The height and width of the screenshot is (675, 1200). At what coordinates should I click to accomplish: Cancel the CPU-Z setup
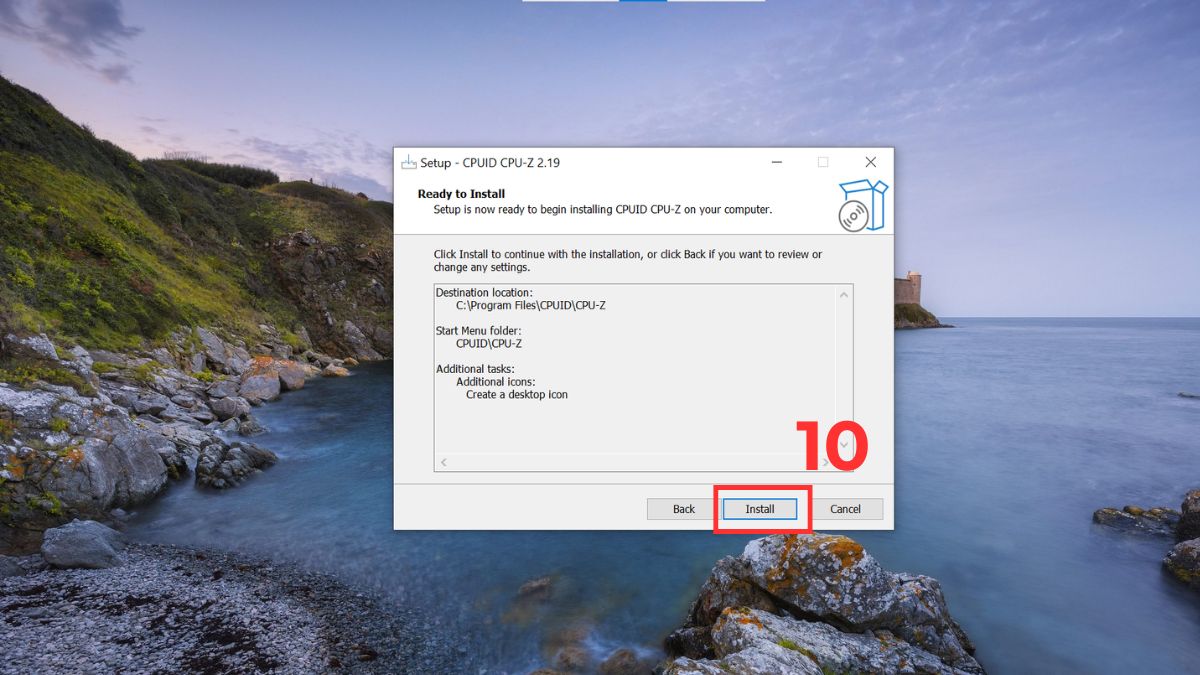tap(845, 509)
